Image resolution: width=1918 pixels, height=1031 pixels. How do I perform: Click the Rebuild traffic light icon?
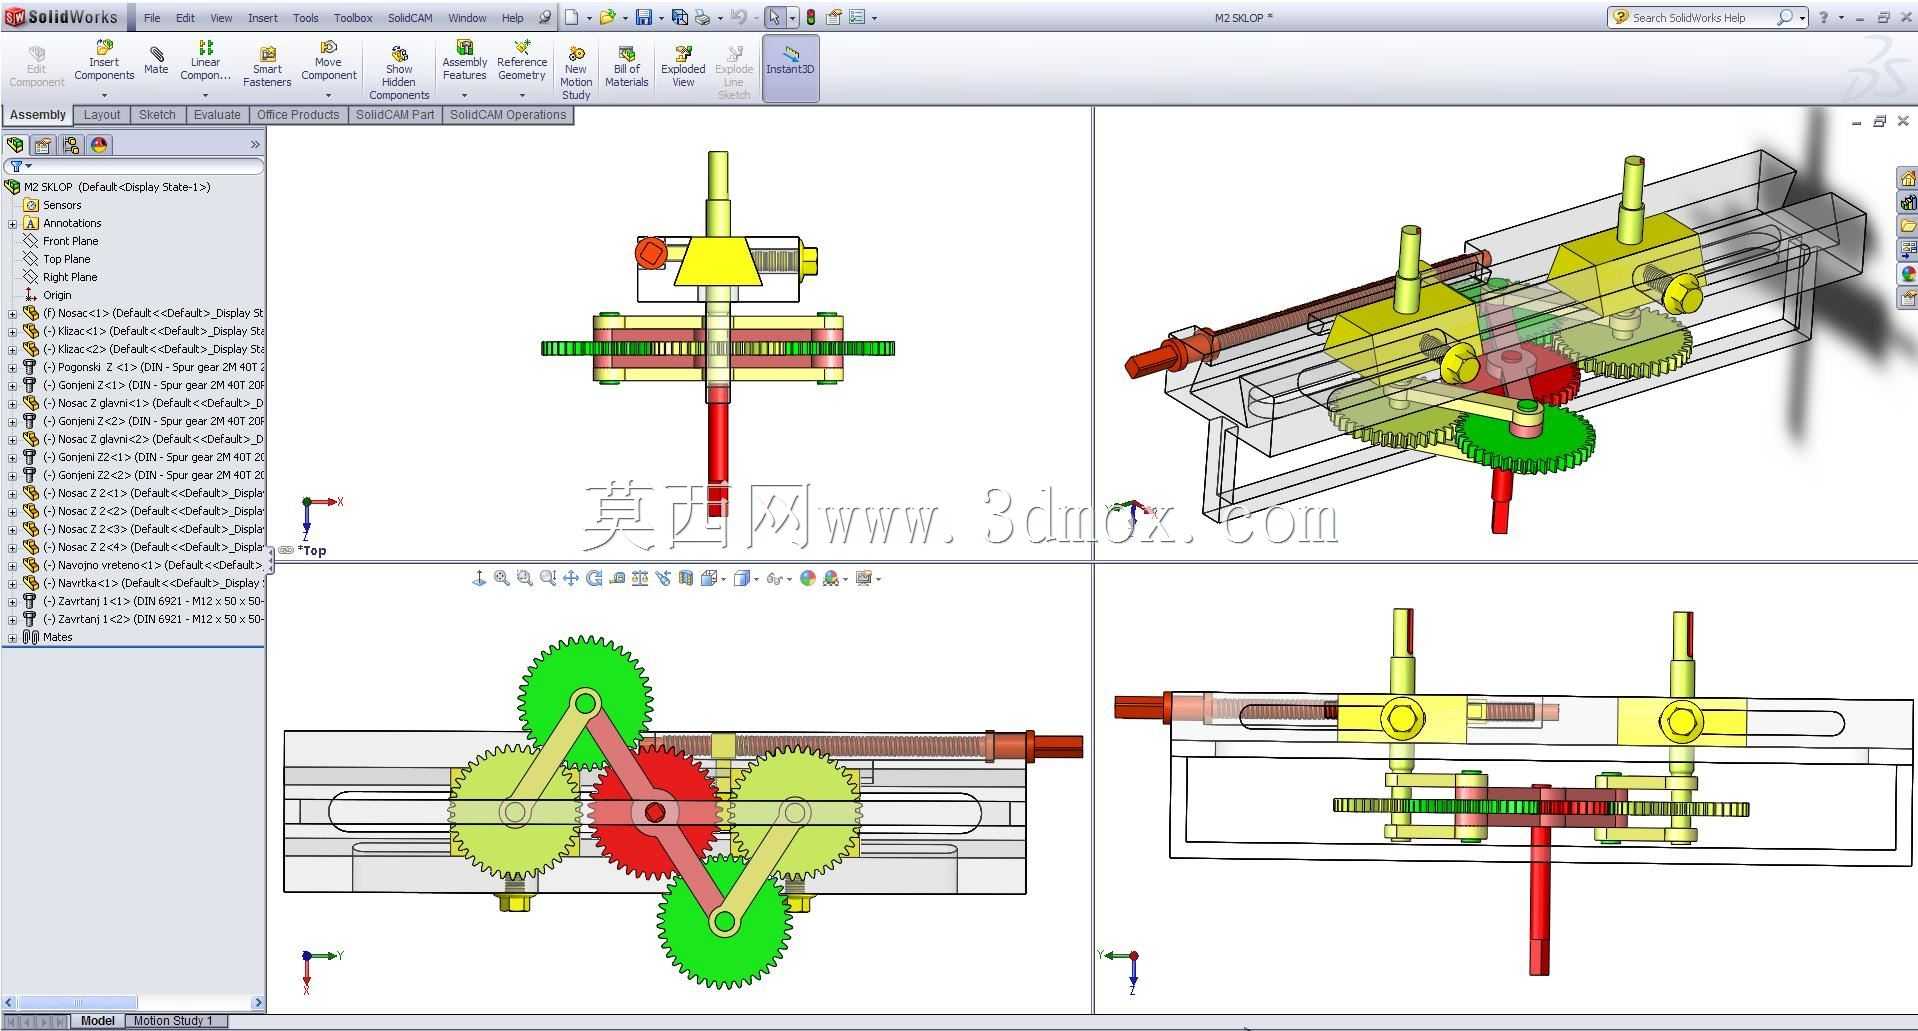[x=811, y=17]
